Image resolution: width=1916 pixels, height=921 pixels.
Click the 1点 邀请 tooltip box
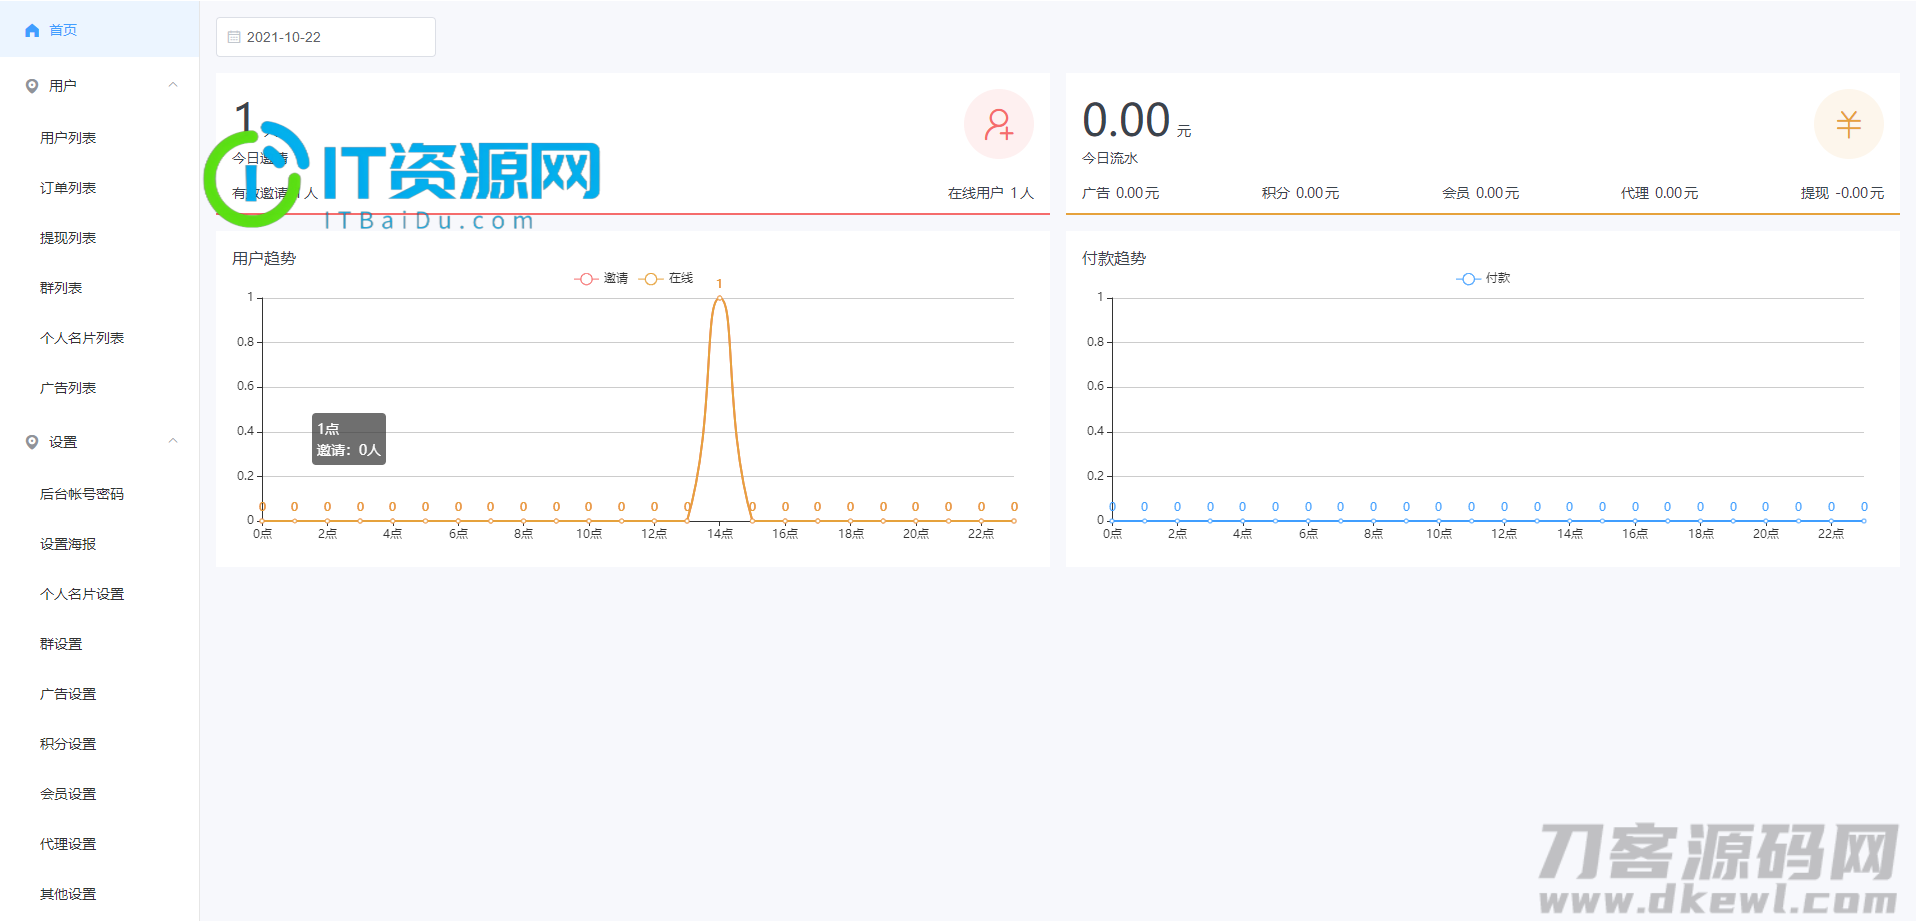349,439
